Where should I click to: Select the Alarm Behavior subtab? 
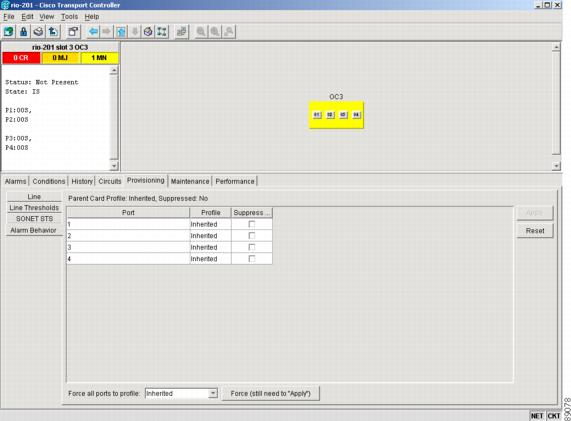pyautogui.click(x=34, y=230)
